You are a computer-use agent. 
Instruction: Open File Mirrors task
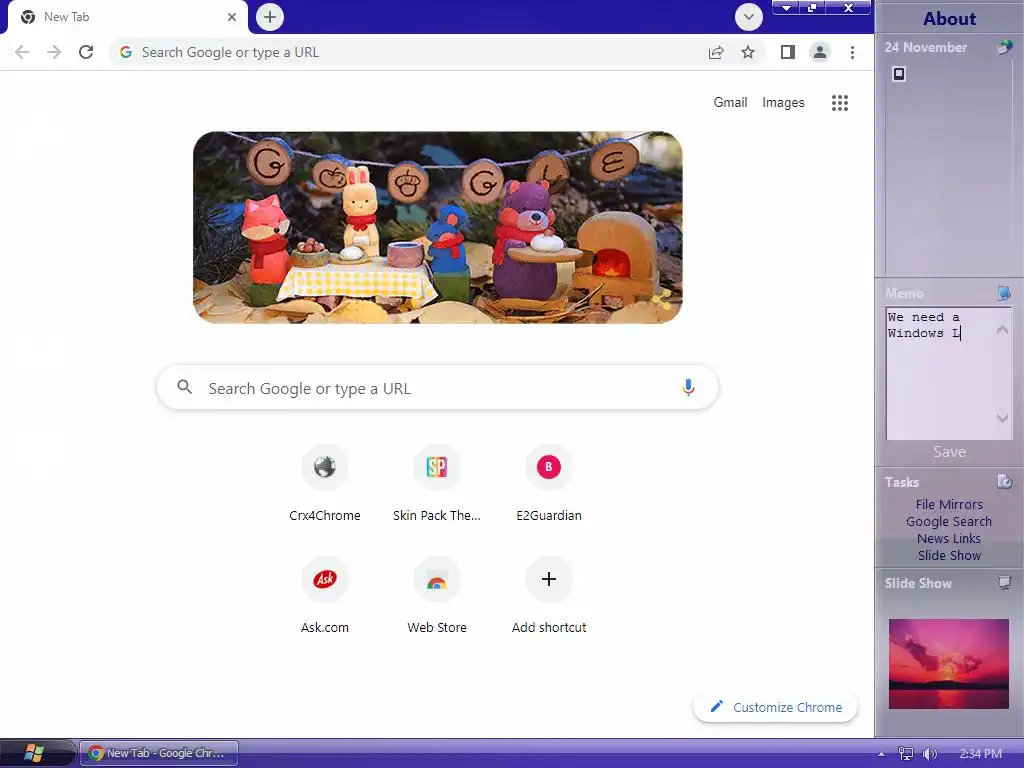tap(949, 504)
